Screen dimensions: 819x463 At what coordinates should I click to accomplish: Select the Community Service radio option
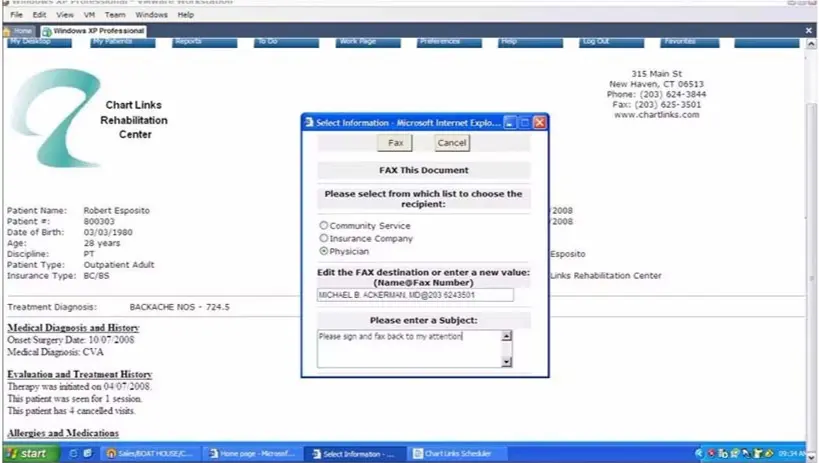tap(324, 225)
